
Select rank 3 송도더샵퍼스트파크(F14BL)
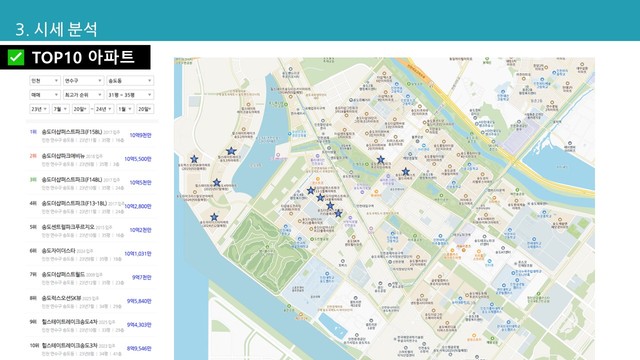point(92,183)
